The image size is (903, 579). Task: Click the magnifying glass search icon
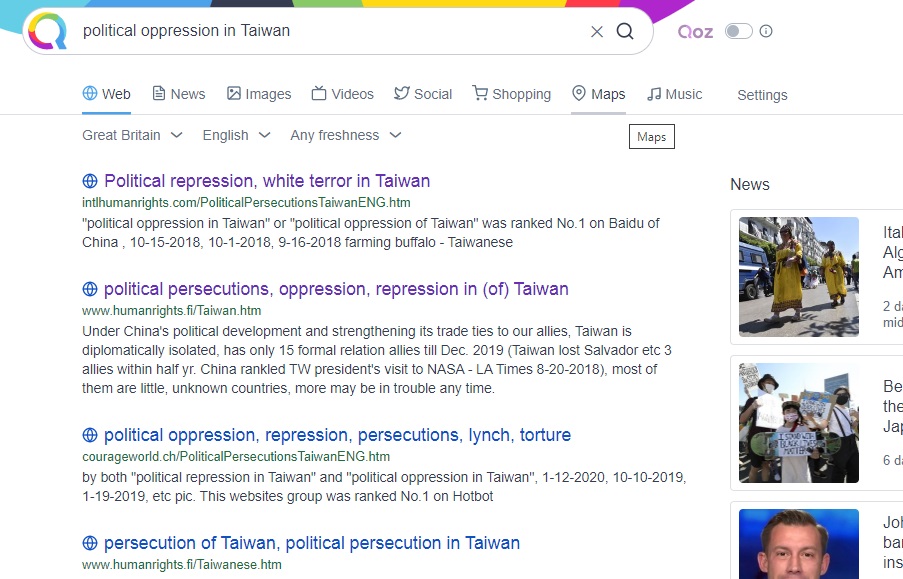coord(625,31)
